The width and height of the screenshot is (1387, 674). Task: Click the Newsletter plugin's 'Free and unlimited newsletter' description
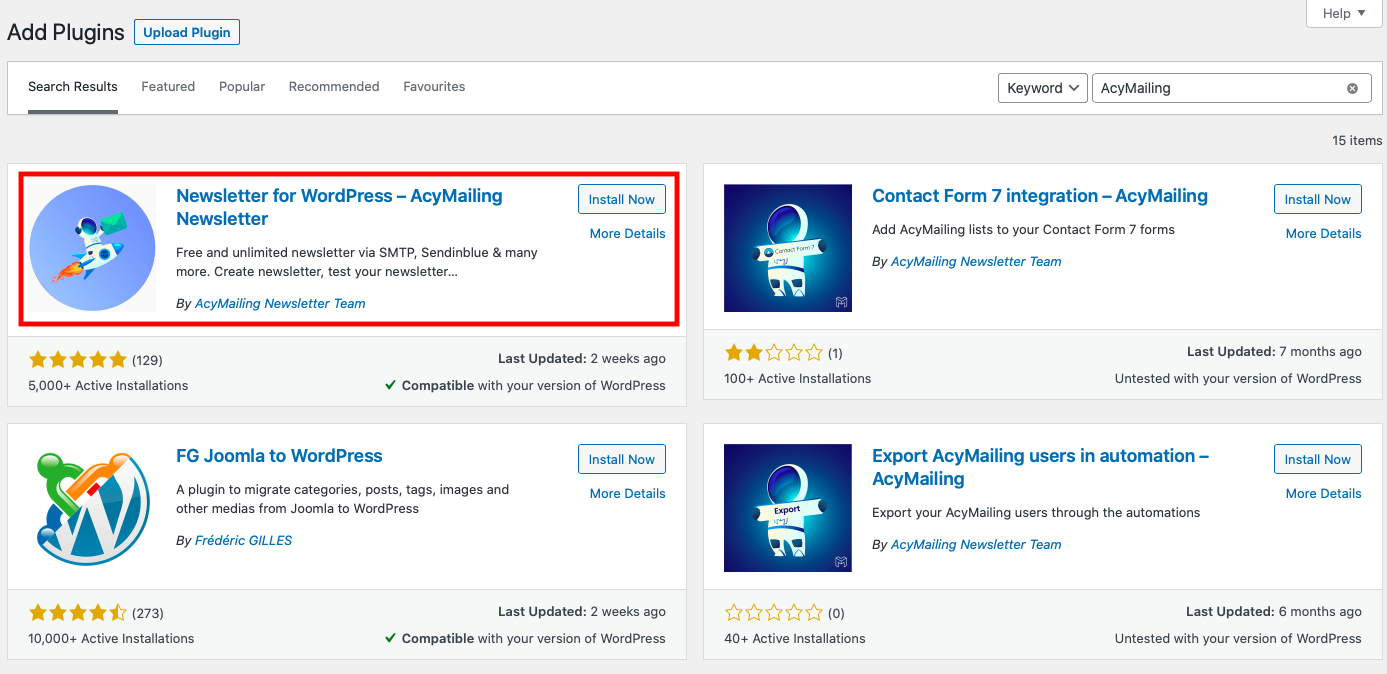point(357,262)
